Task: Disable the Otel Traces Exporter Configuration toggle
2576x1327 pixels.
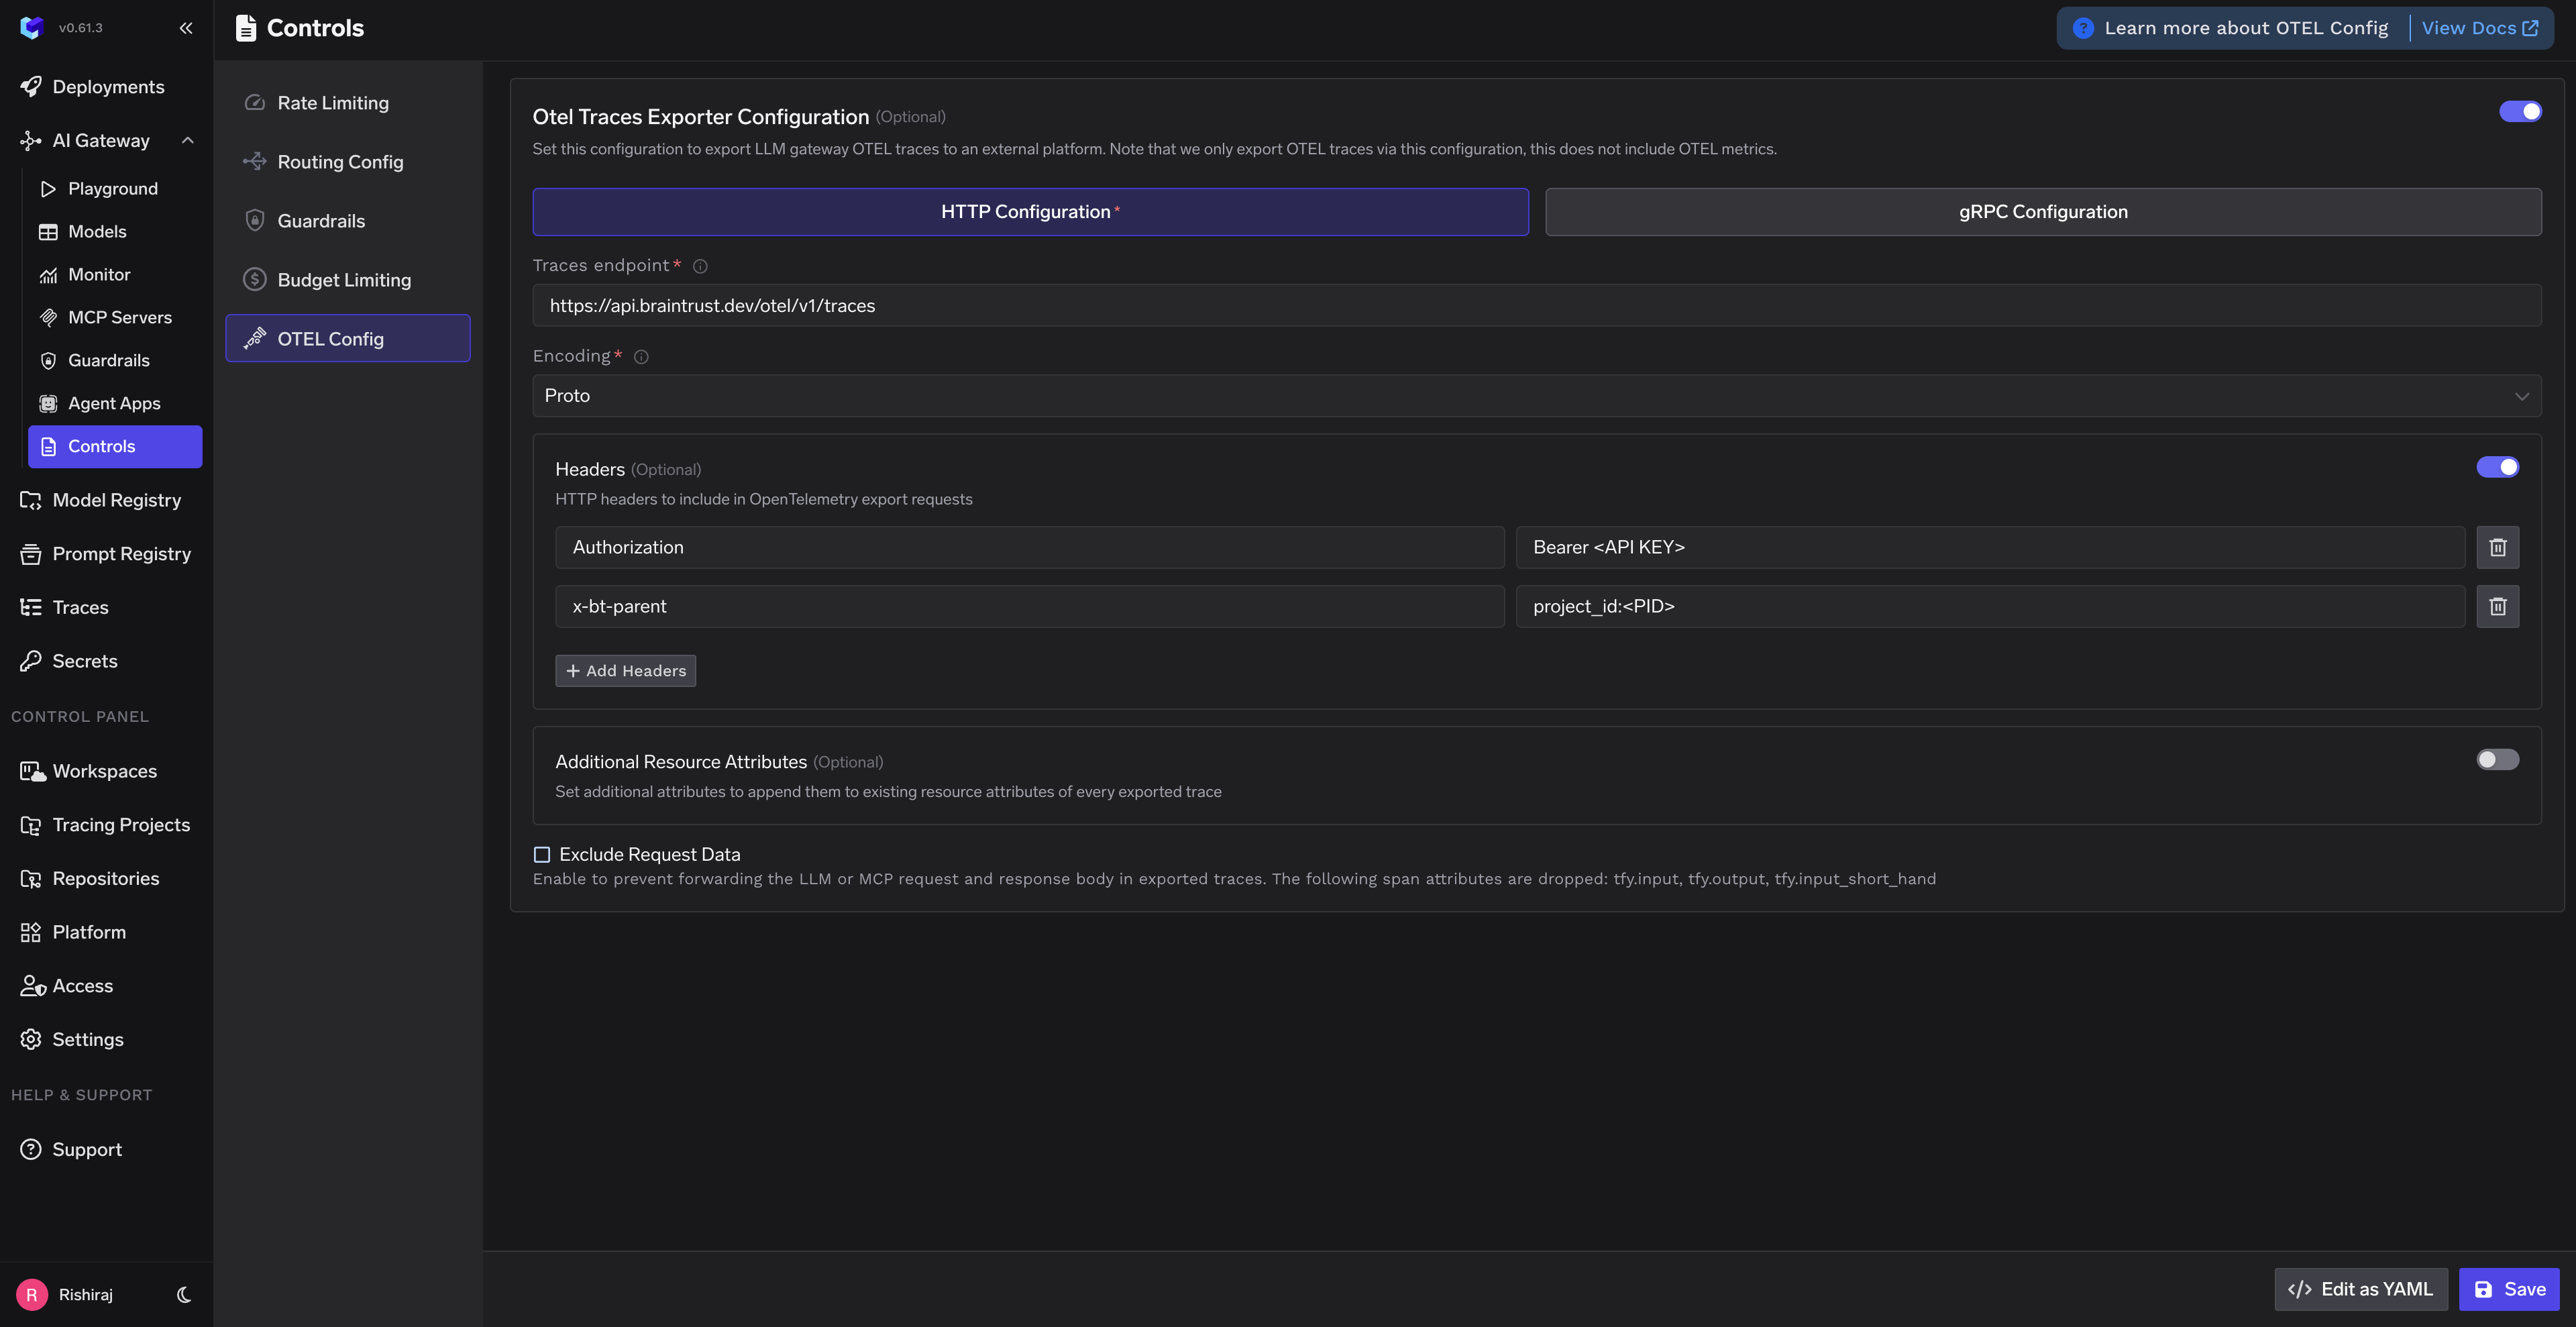Action: pyautogui.click(x=2519, y=111)
